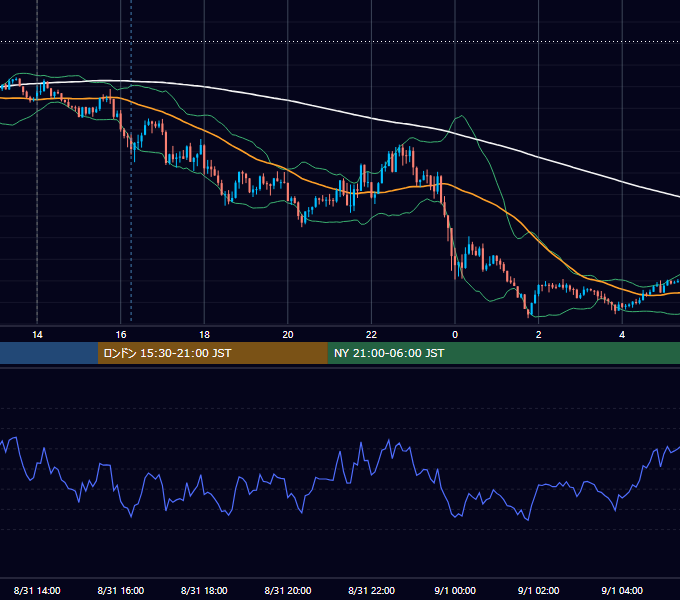Click the 9/1 00:00 time label
The width and height of the screenshot is (680, 600).
point(455,590)
